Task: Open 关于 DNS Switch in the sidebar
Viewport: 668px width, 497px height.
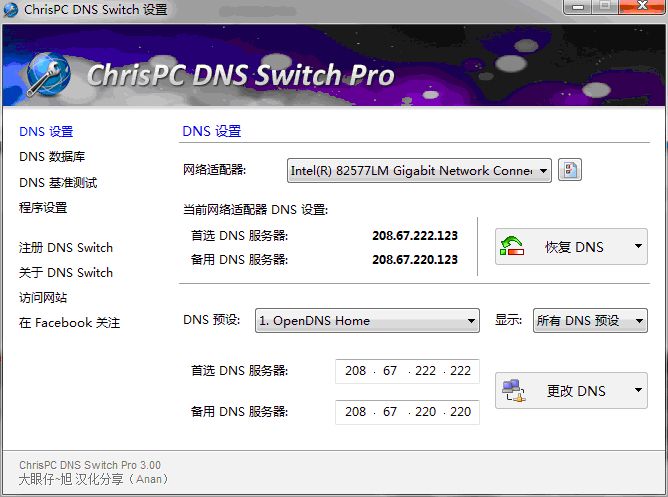Action: click(x=66, y=273)
